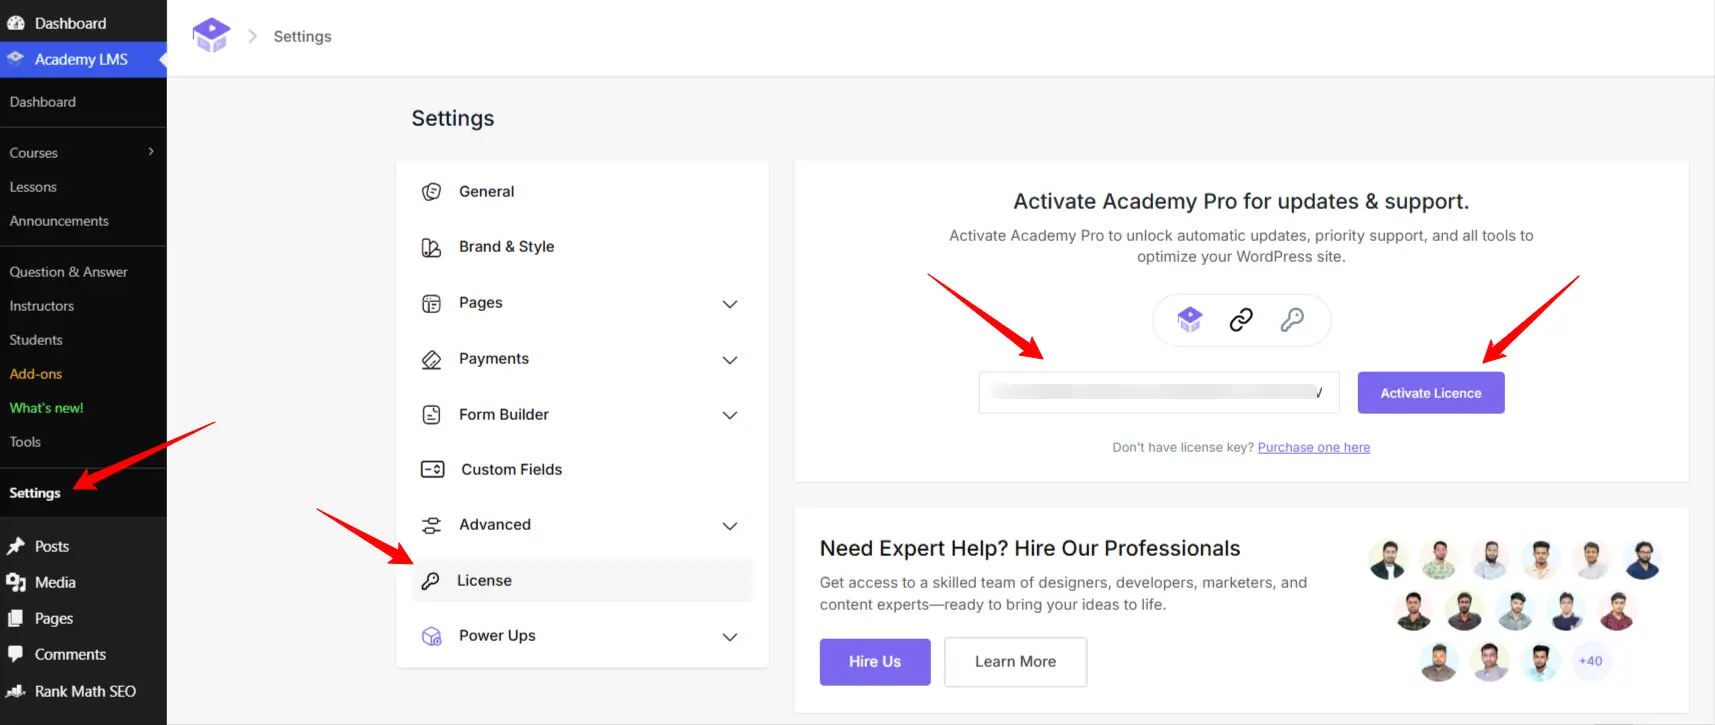Click the Settings page heading

pos(453,118)
